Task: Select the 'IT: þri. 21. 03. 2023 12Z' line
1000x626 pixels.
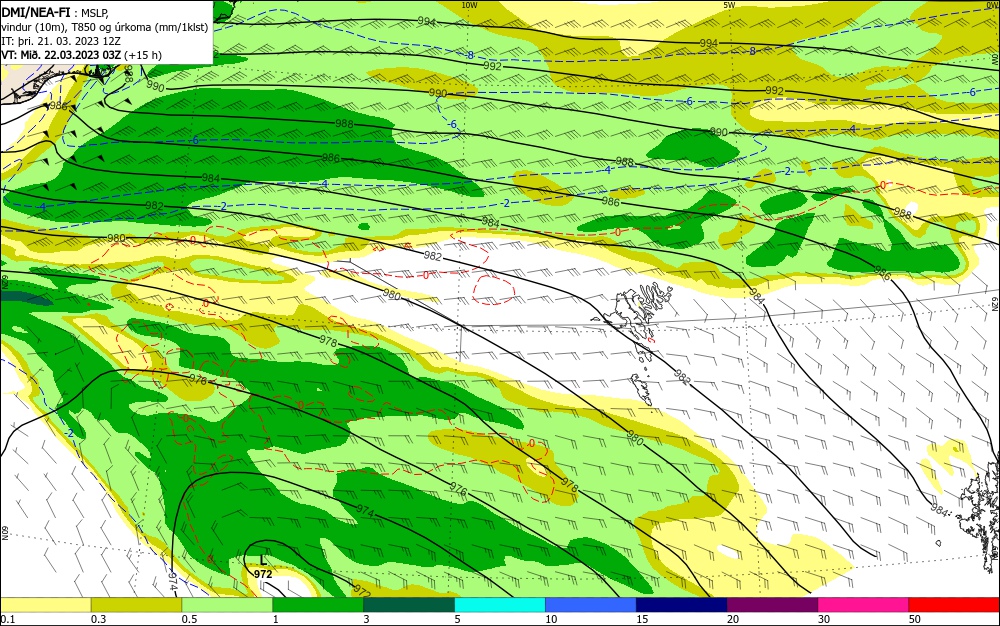Action: (x=61, y=41)
